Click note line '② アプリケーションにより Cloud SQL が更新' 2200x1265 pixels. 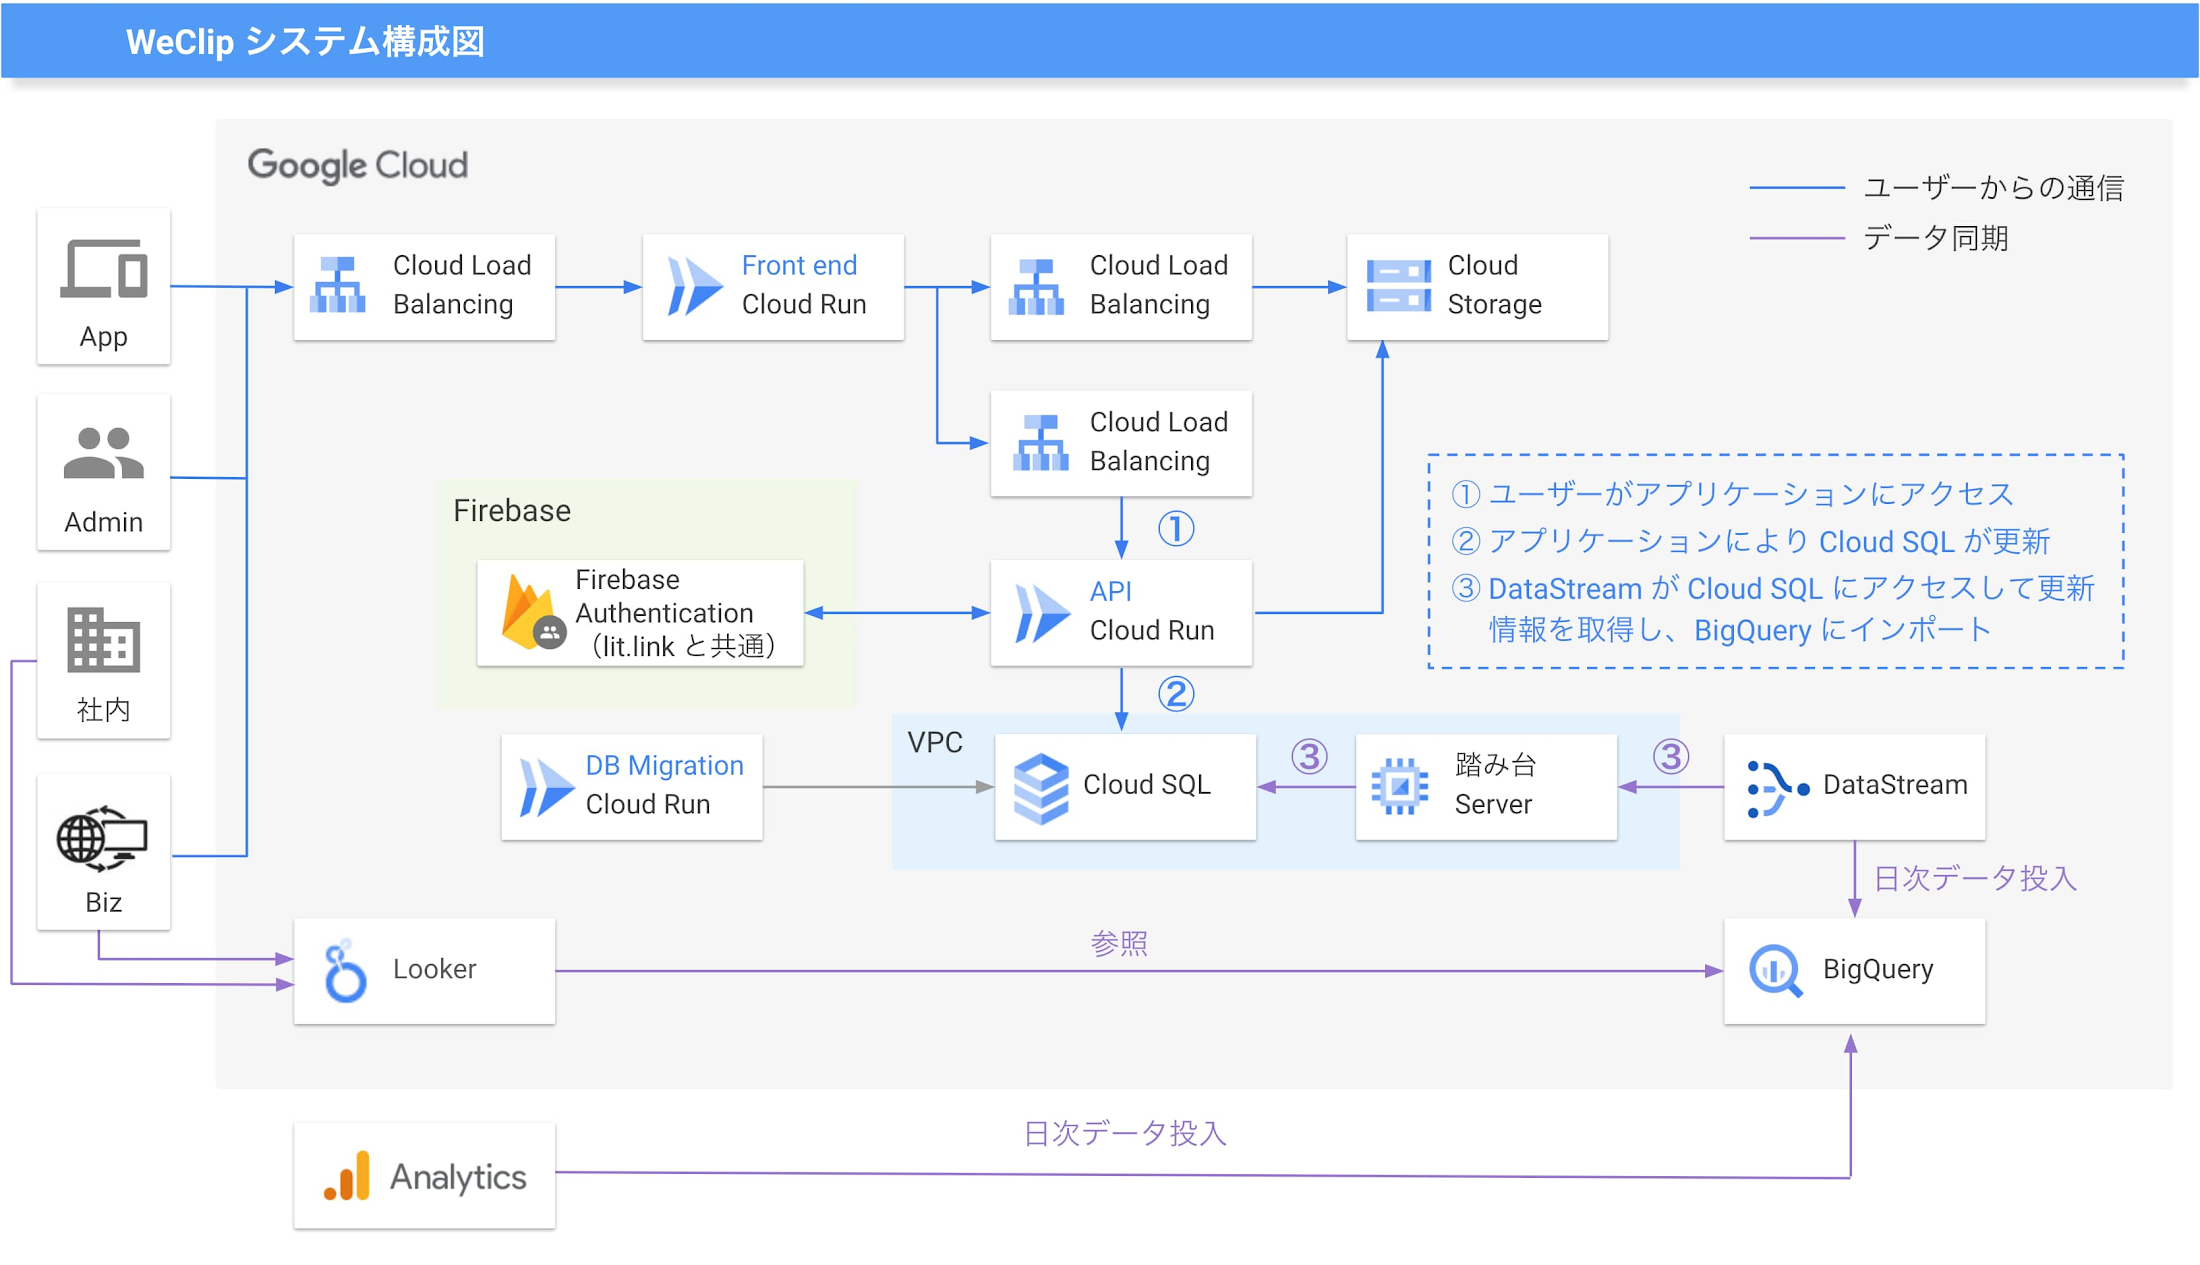[x=1750, y=541]
